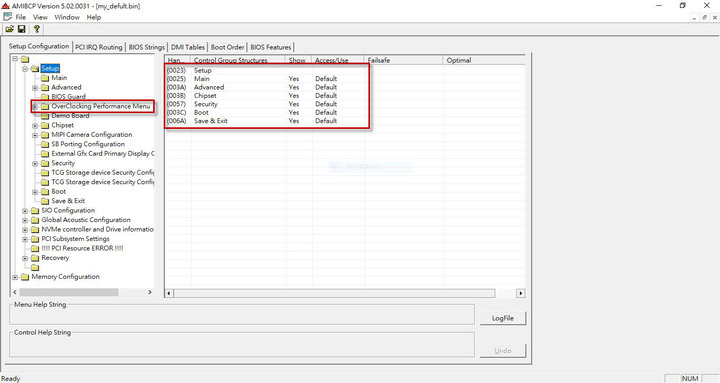Screen dimensions: 720x383
Task: Click the table scroll left arrow
Action: coord(169,293)
